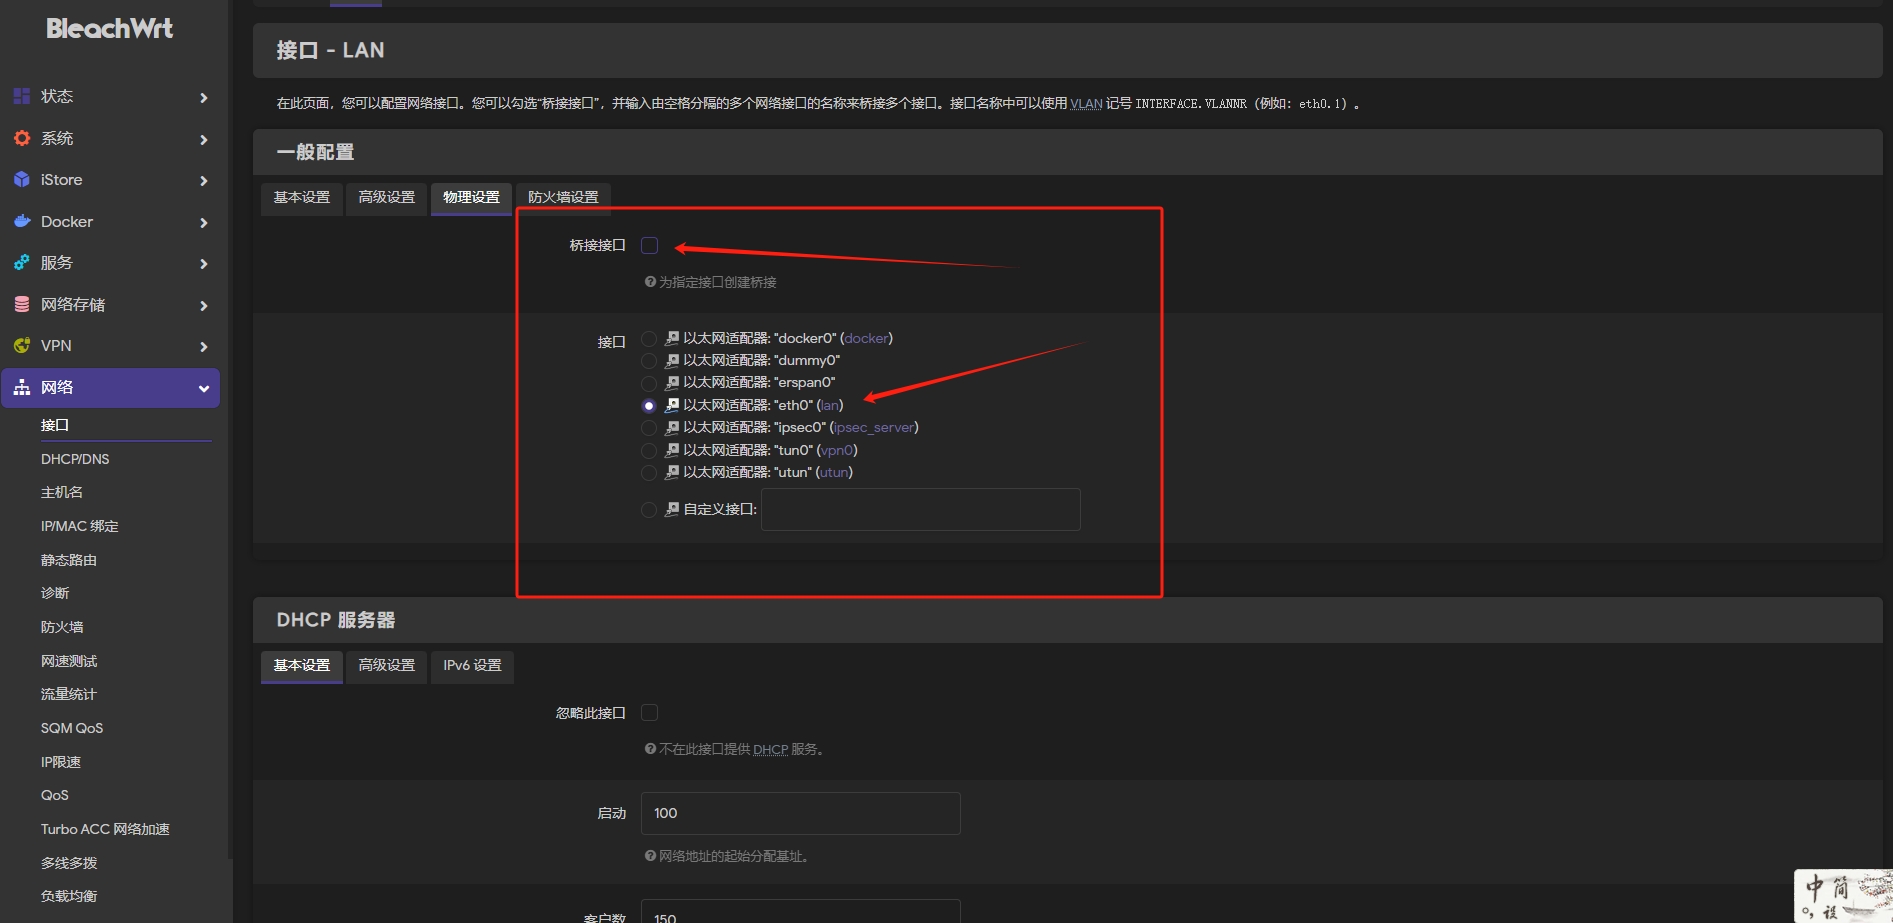Click the Network Storage database icon
The image size is (1893, 923).
(x=21, y=304)
